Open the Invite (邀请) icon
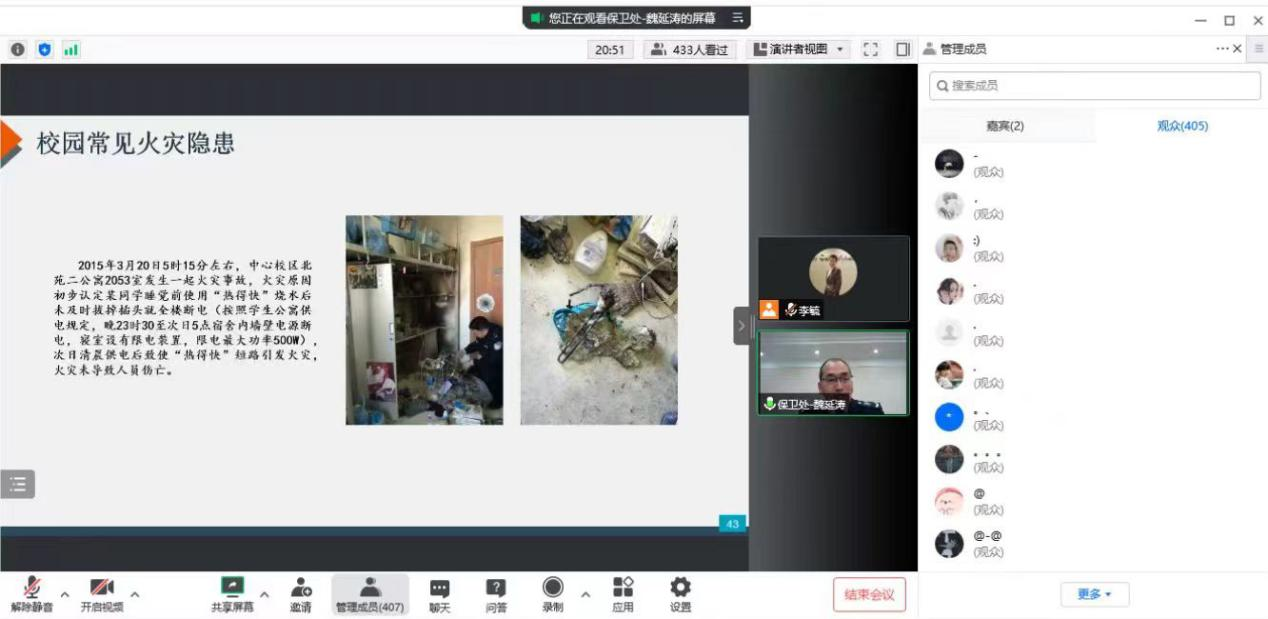This screenshot has width=1268, height=619. tap(300, 594)
